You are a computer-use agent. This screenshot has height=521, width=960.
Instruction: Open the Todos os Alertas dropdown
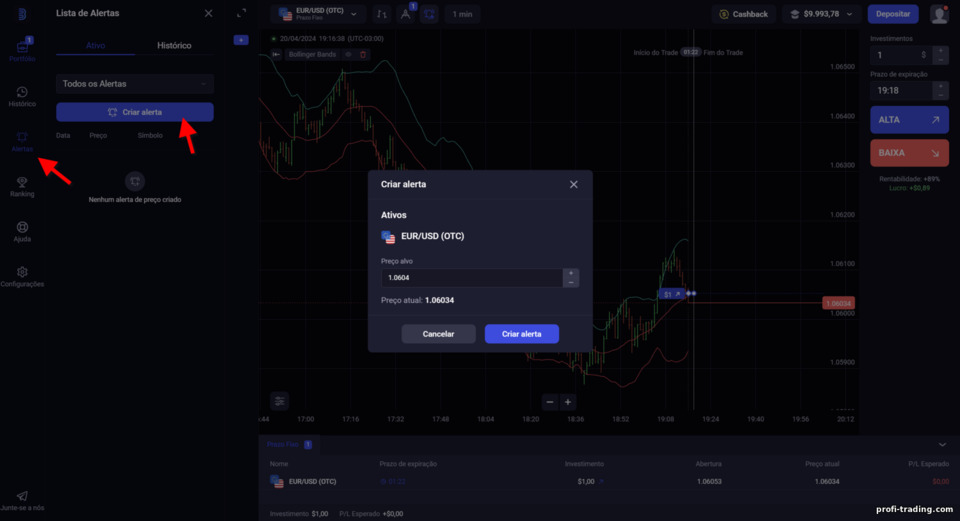click(x=135, y=84)
